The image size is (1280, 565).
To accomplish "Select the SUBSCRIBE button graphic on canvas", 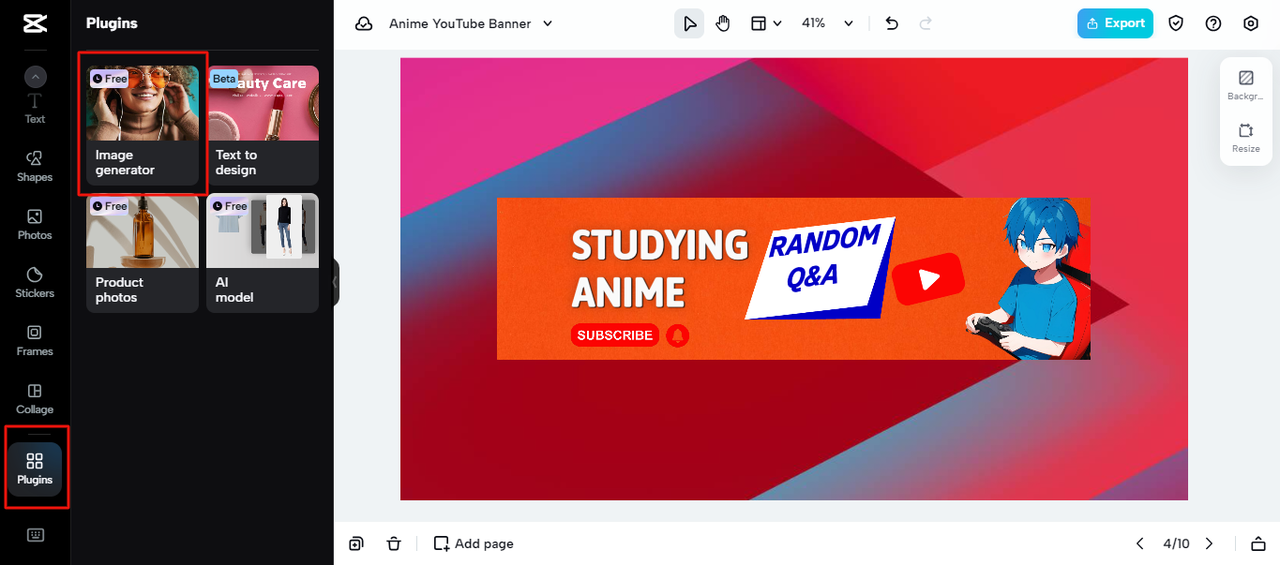I will tap(614, 335).
